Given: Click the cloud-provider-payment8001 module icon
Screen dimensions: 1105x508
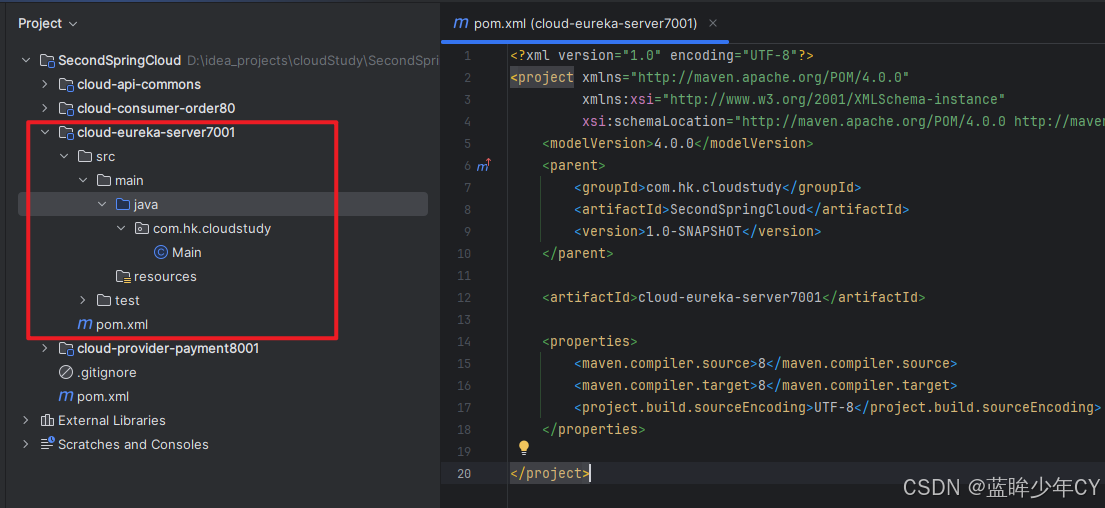Looking at the screenshot, I should pos(66,349).
